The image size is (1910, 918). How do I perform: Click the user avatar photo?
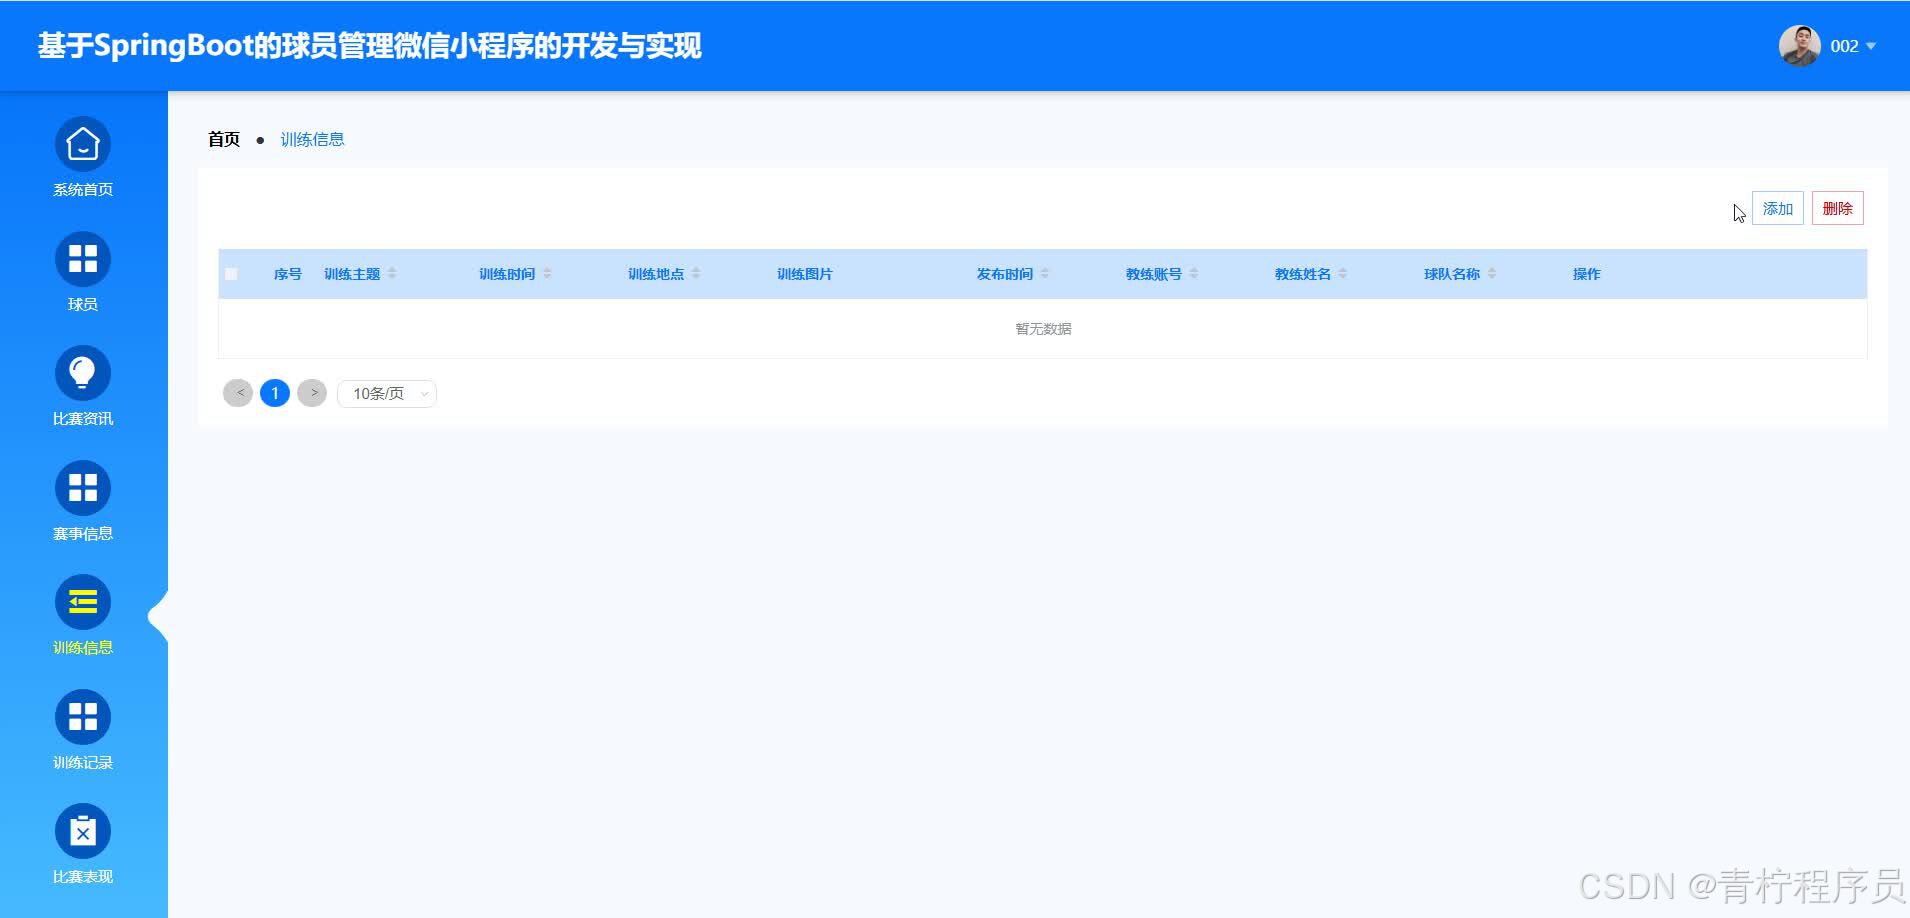1799,46
